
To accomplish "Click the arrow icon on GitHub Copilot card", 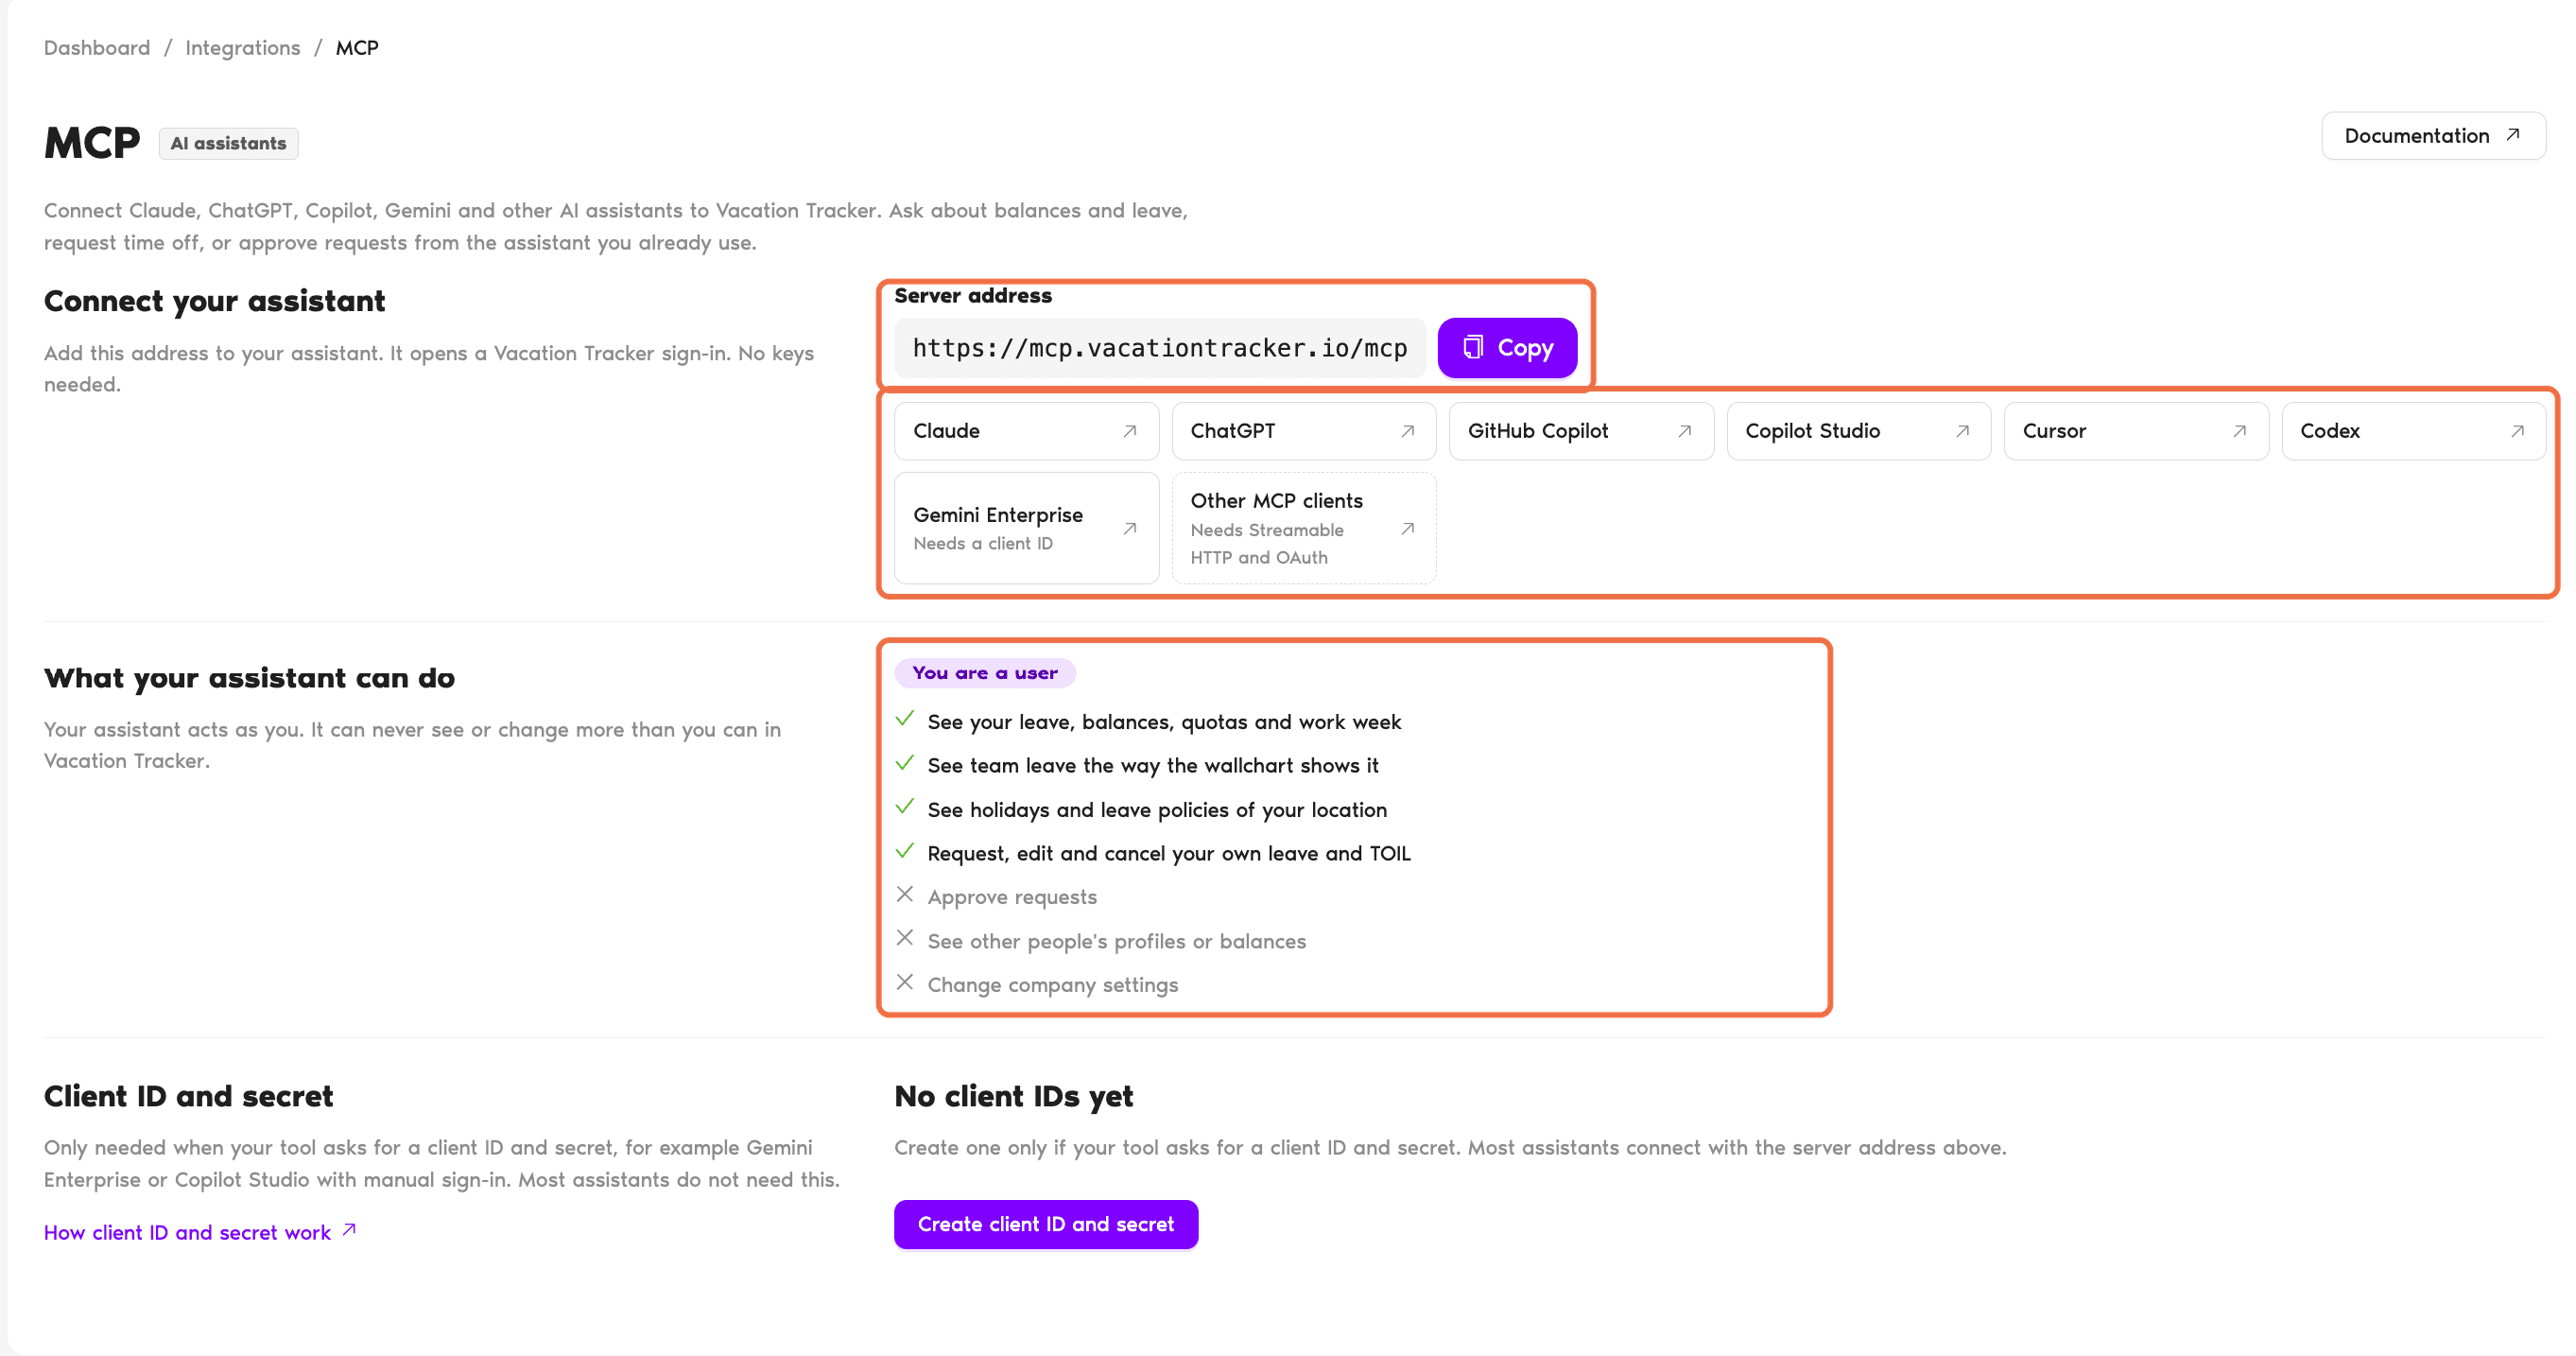I will click(x=1684, y=431).
